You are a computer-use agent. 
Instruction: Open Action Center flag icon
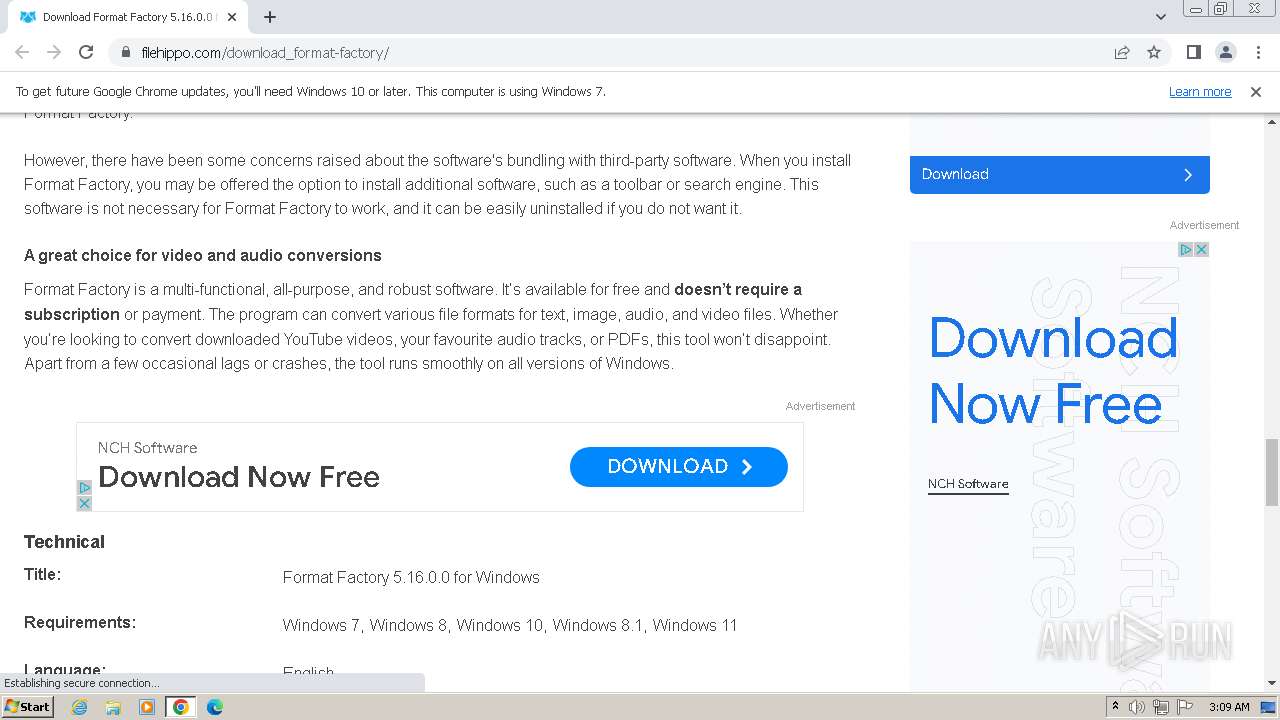[1185, 707]
